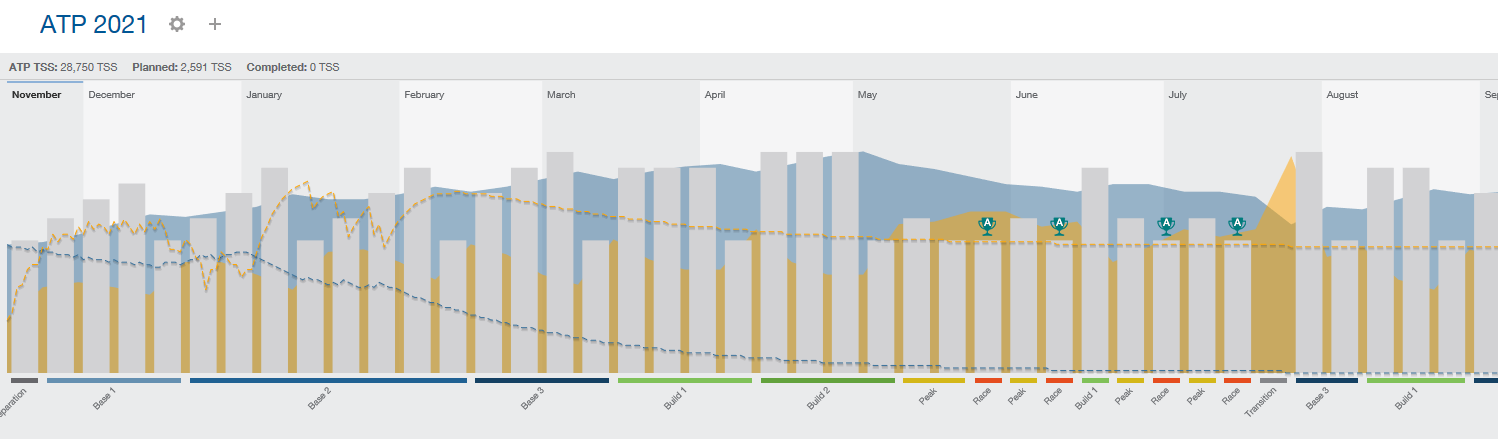Viewport: 1498px width, 439px height.
Task: Select the gray Transition period bar
Action: click(1273, 380)
